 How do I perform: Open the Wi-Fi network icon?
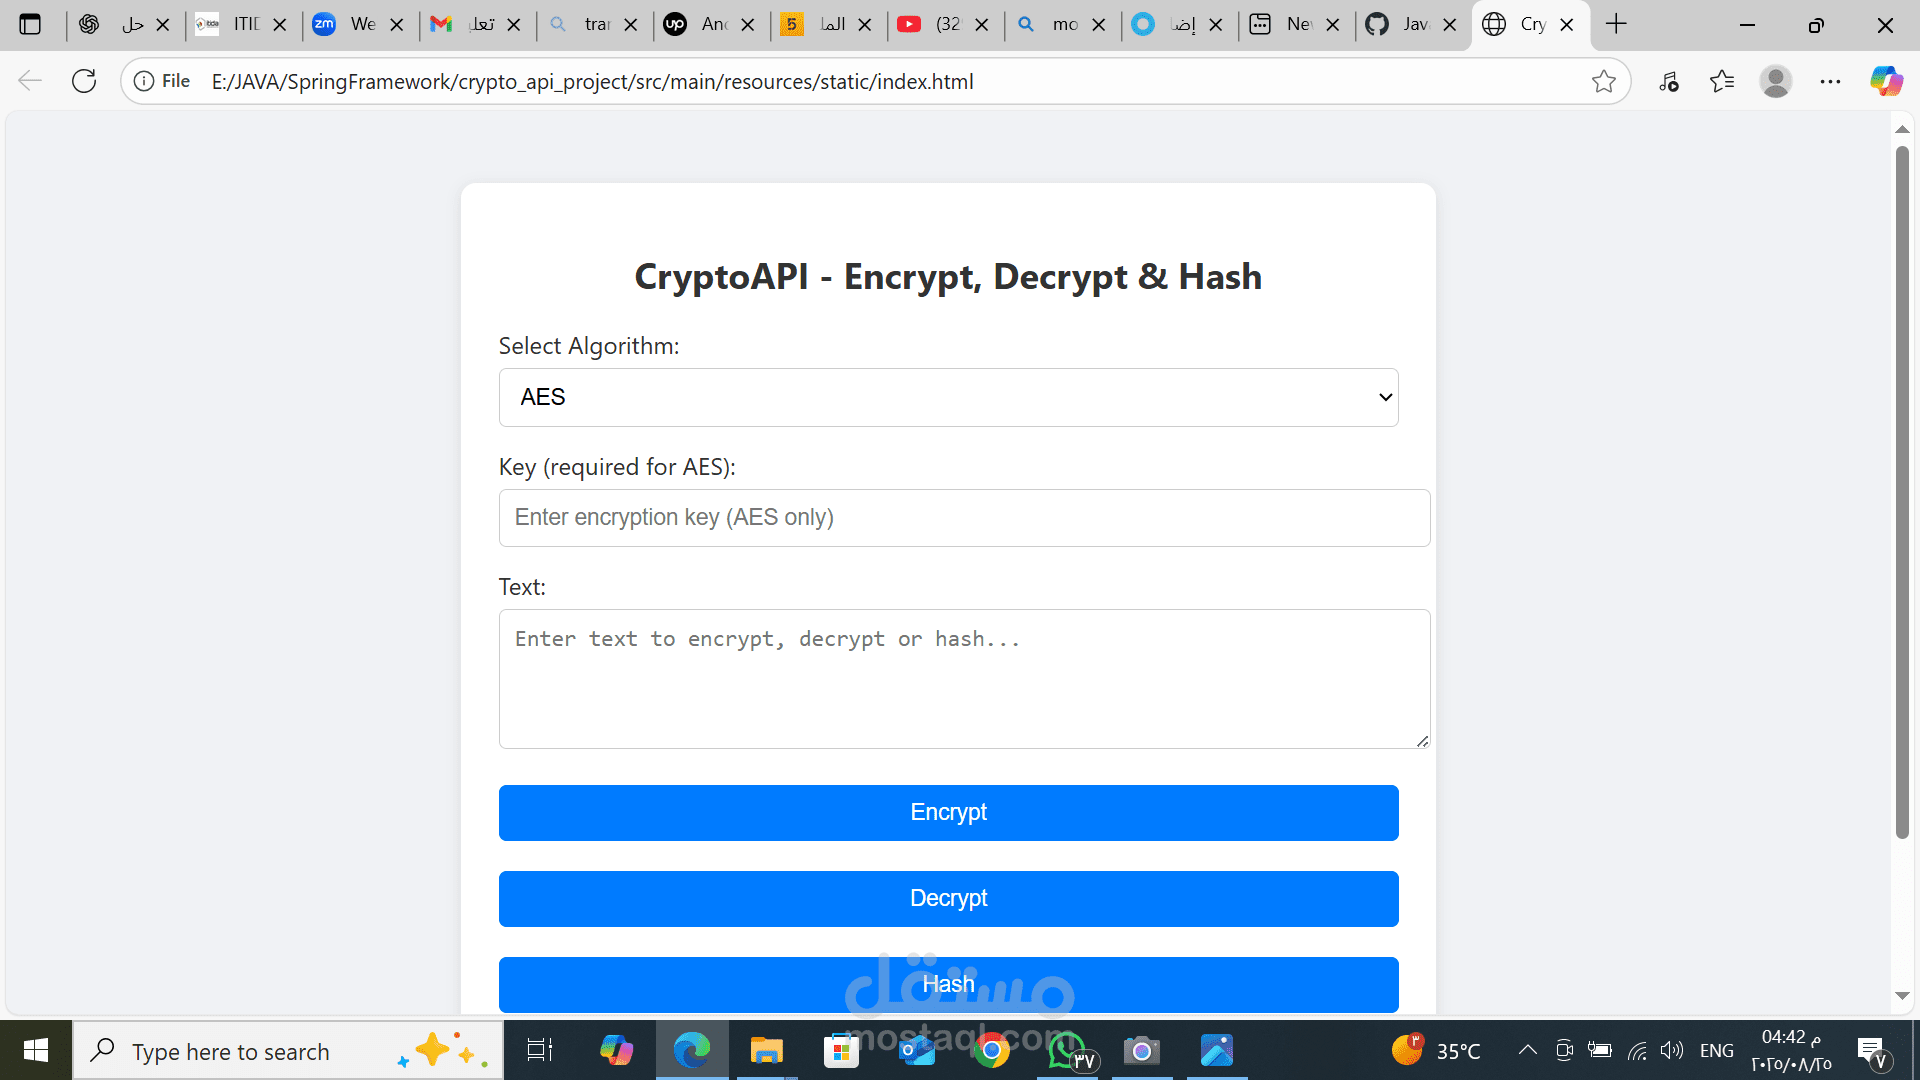pos(1637,1050)
